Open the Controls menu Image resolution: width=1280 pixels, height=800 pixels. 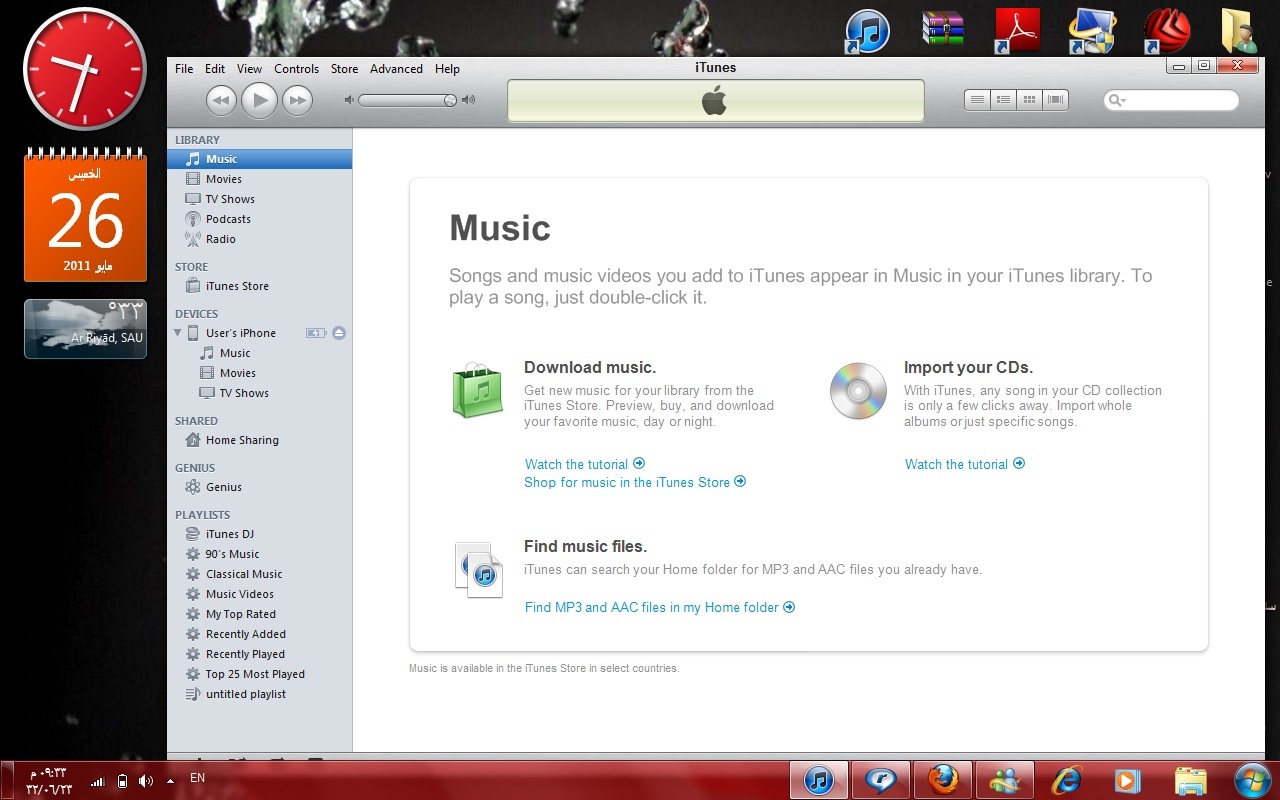pos(297,69)
